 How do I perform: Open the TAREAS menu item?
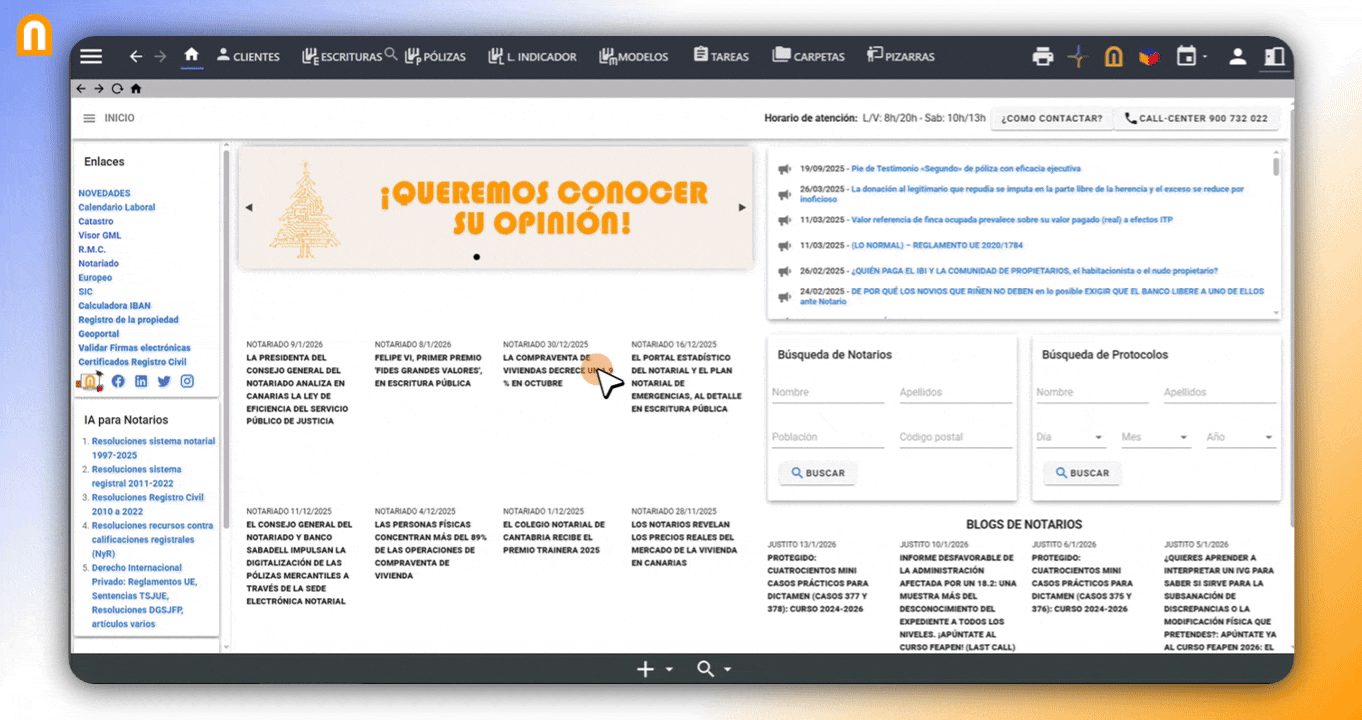click(720, 57)
